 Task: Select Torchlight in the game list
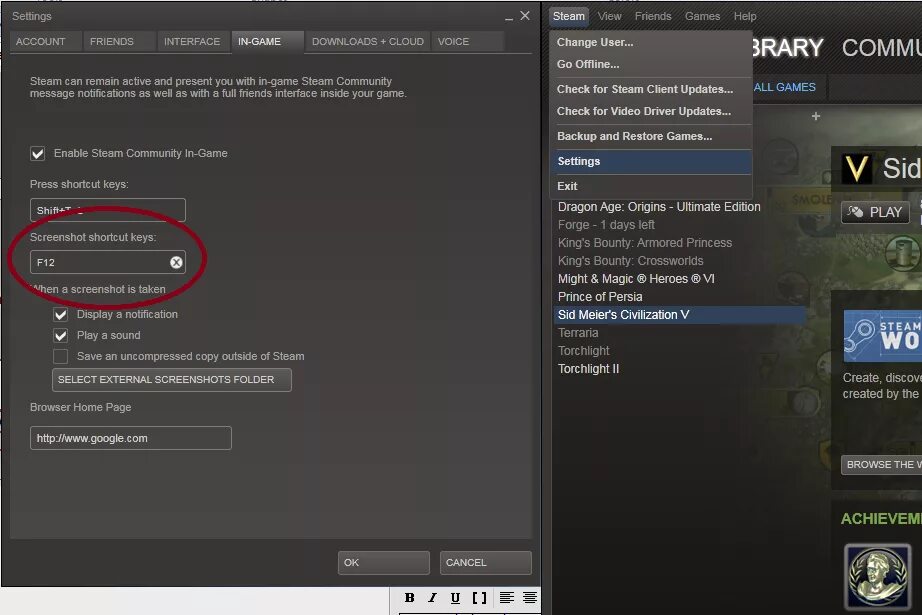point(583,351)
